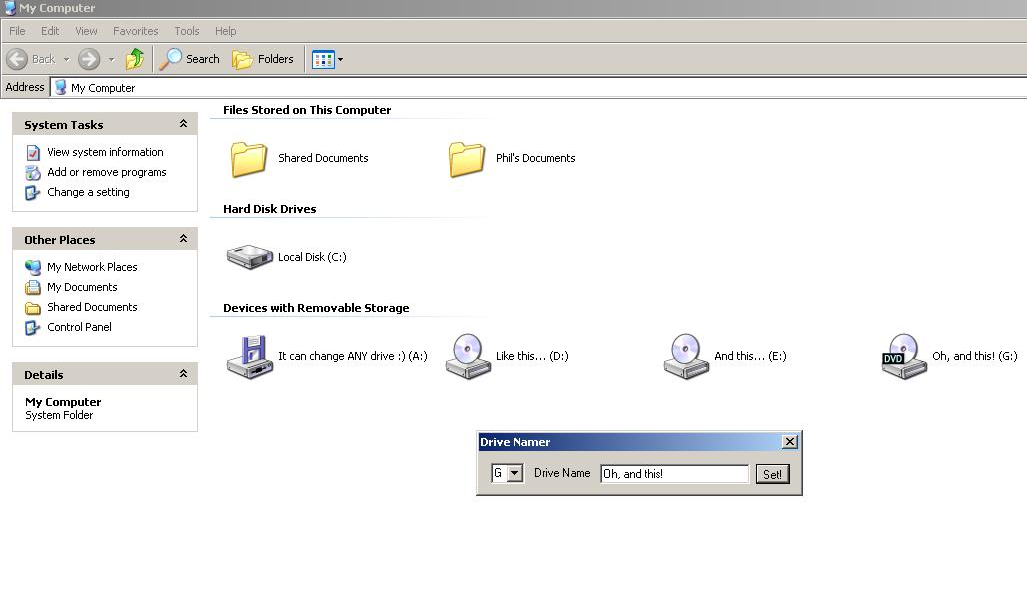Select the Local Disk (C:) drive icon
Viewport: 1027px width, 600px height.
250,257
